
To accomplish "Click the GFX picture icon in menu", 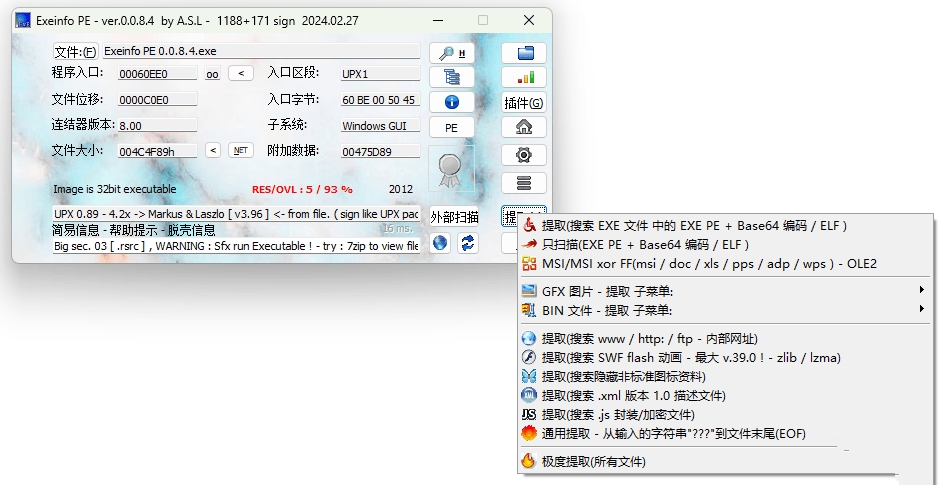I will click(x=529, y=290).
